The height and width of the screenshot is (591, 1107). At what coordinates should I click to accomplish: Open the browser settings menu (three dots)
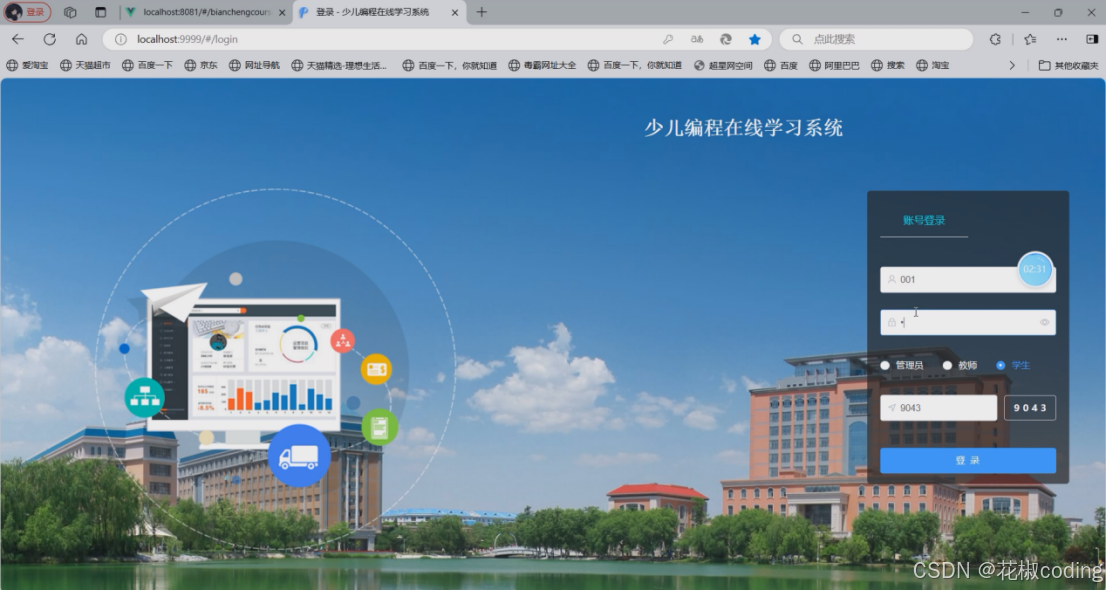click(x=1062, y=38)
